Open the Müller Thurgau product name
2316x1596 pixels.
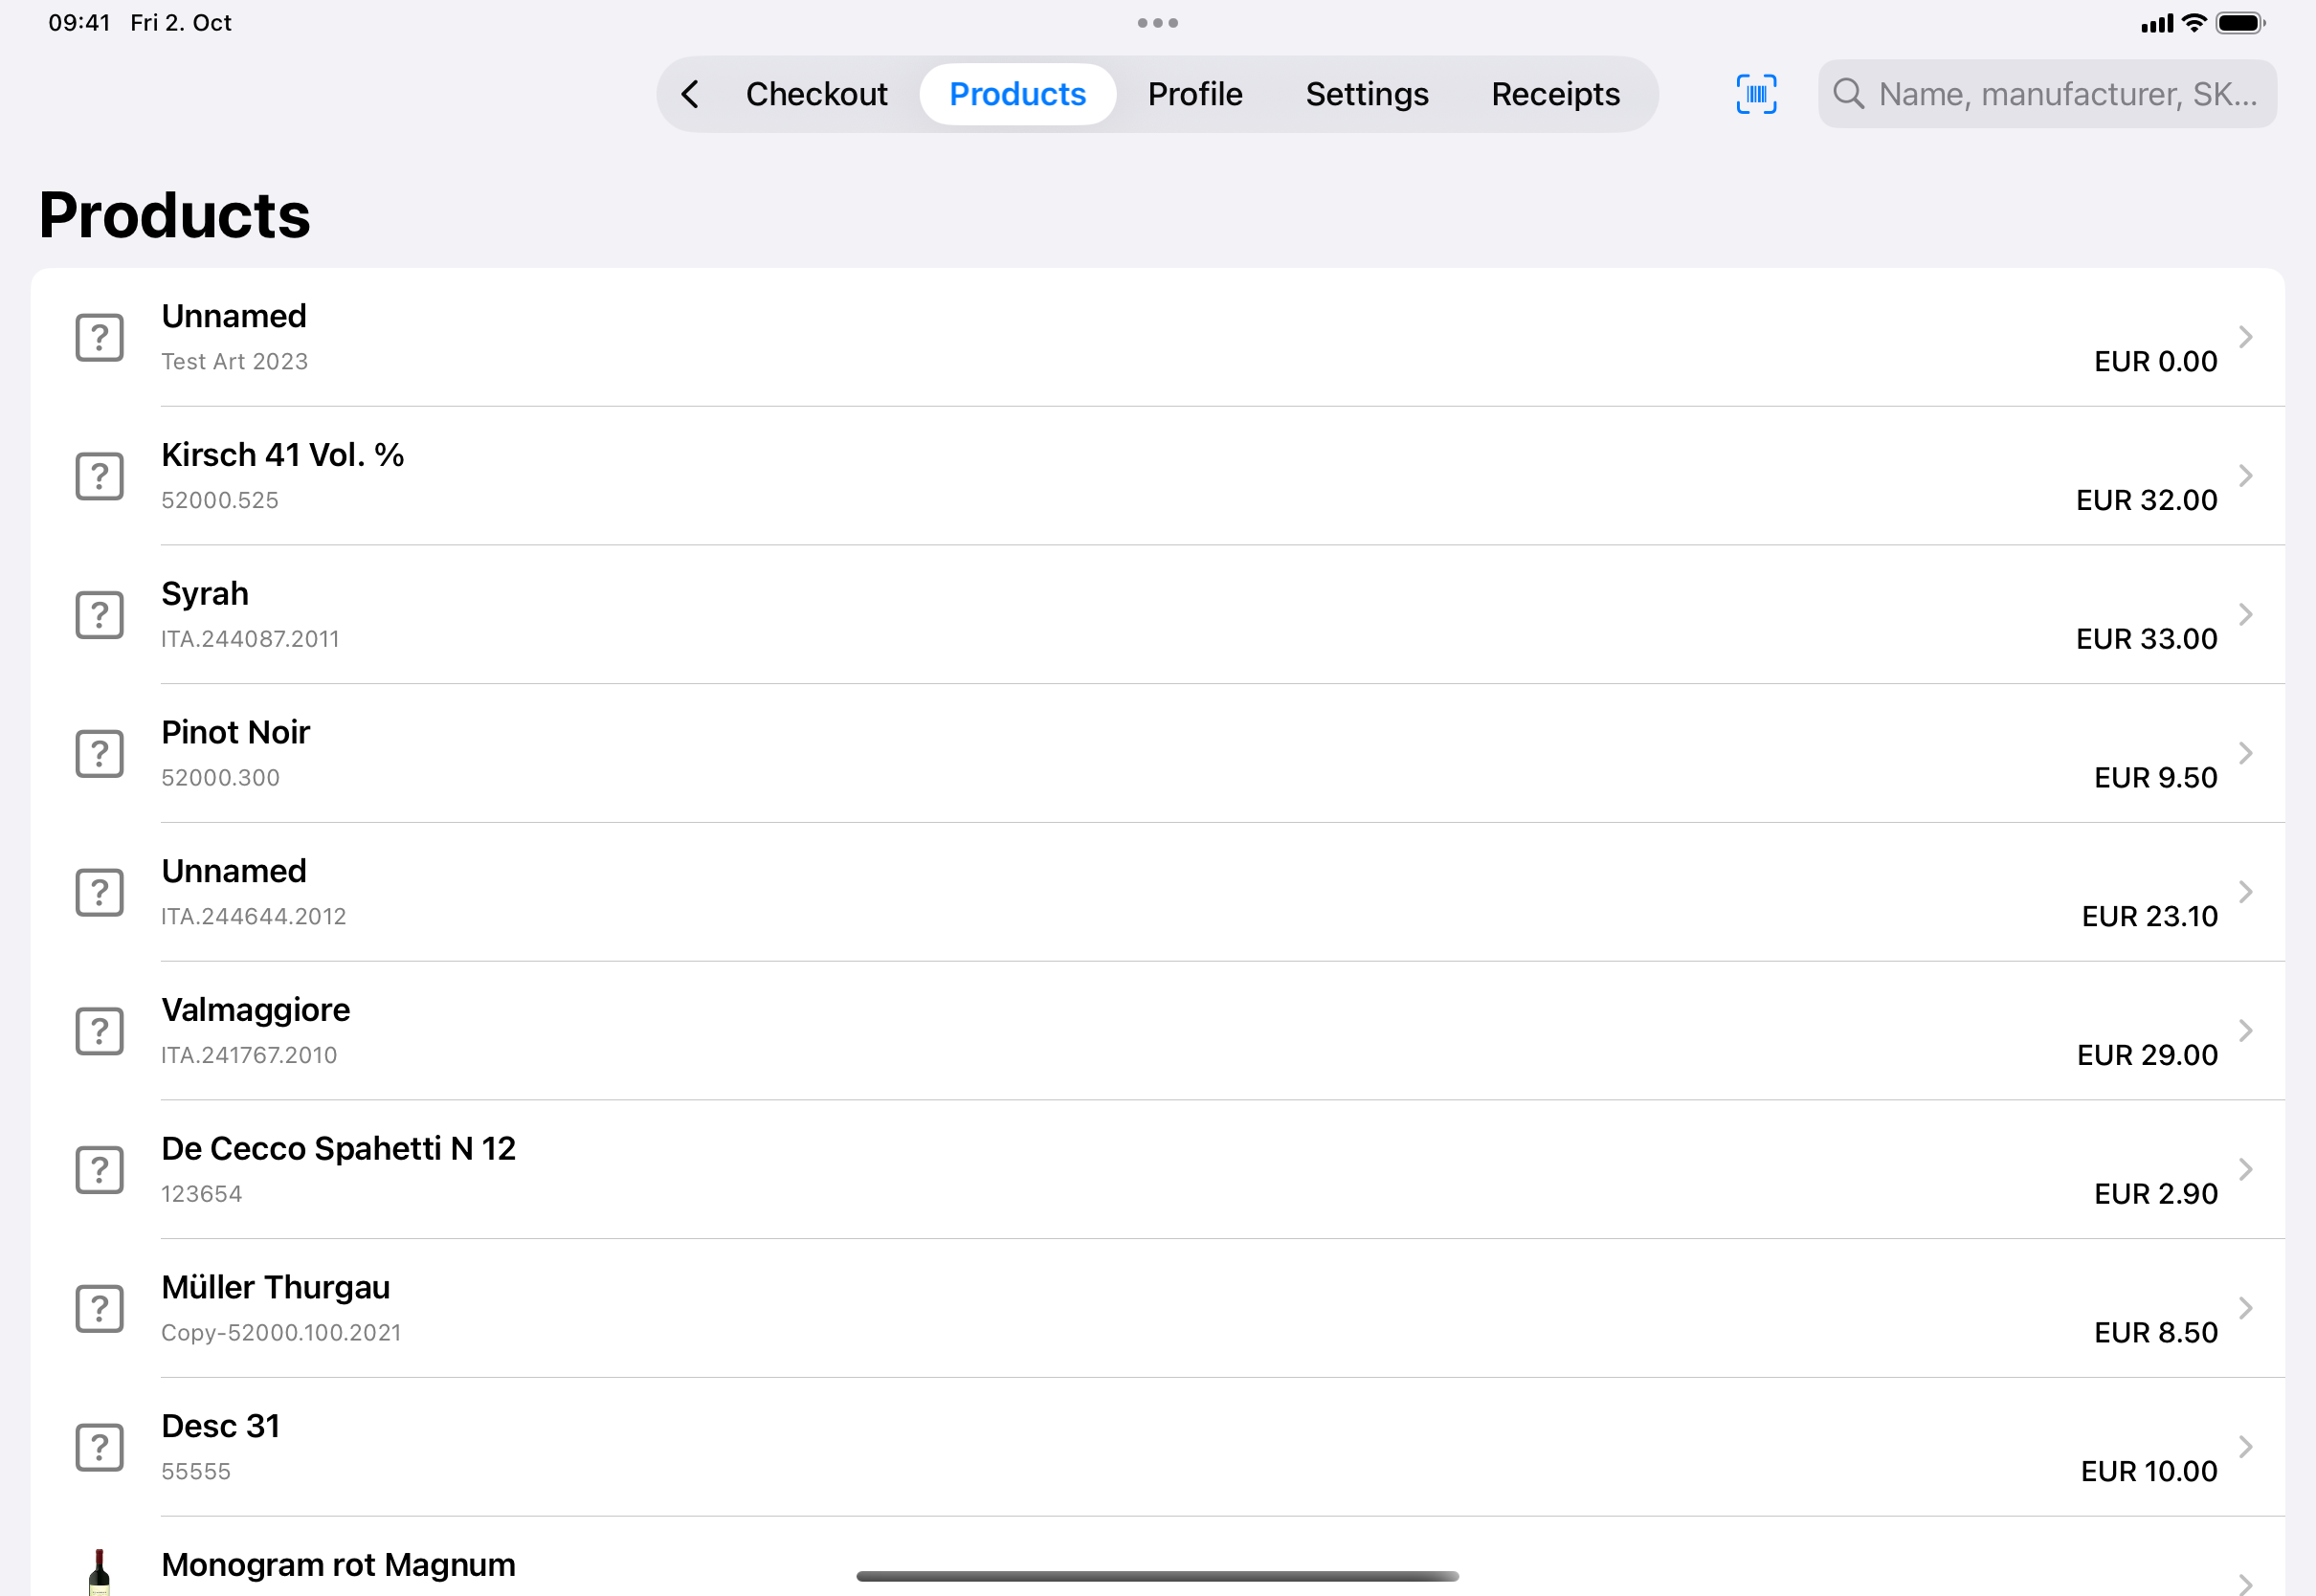[x=276, y=1288]
